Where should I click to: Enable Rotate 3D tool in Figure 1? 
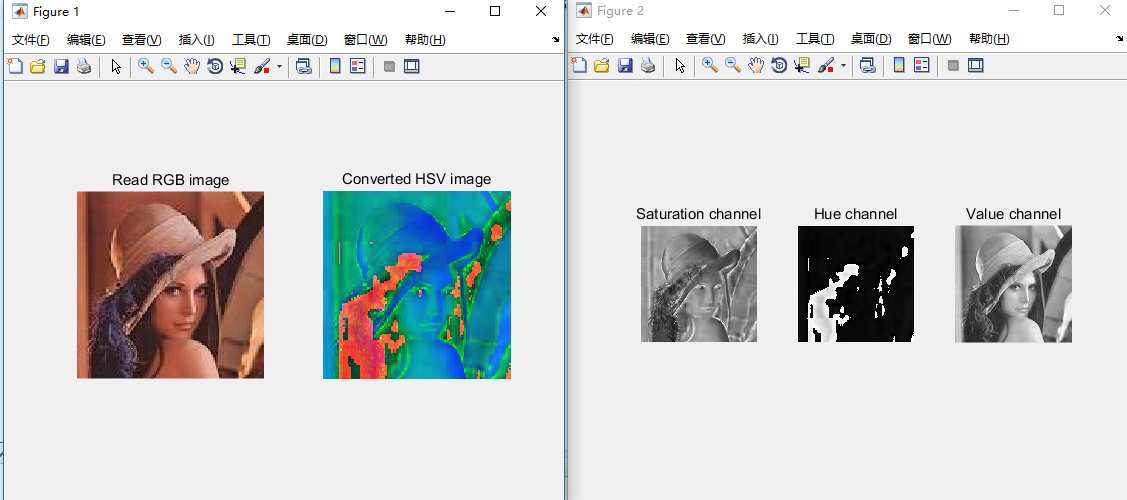pos(215,67)
